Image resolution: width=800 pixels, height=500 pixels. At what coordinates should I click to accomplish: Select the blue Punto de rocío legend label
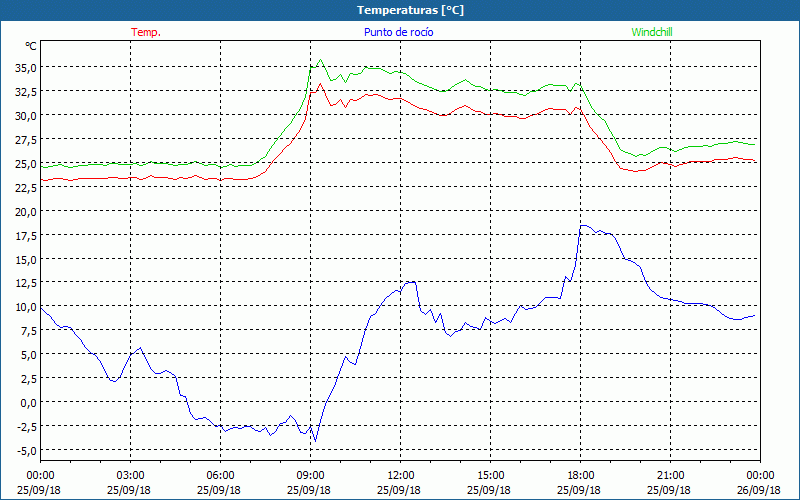tap(398, 32)
